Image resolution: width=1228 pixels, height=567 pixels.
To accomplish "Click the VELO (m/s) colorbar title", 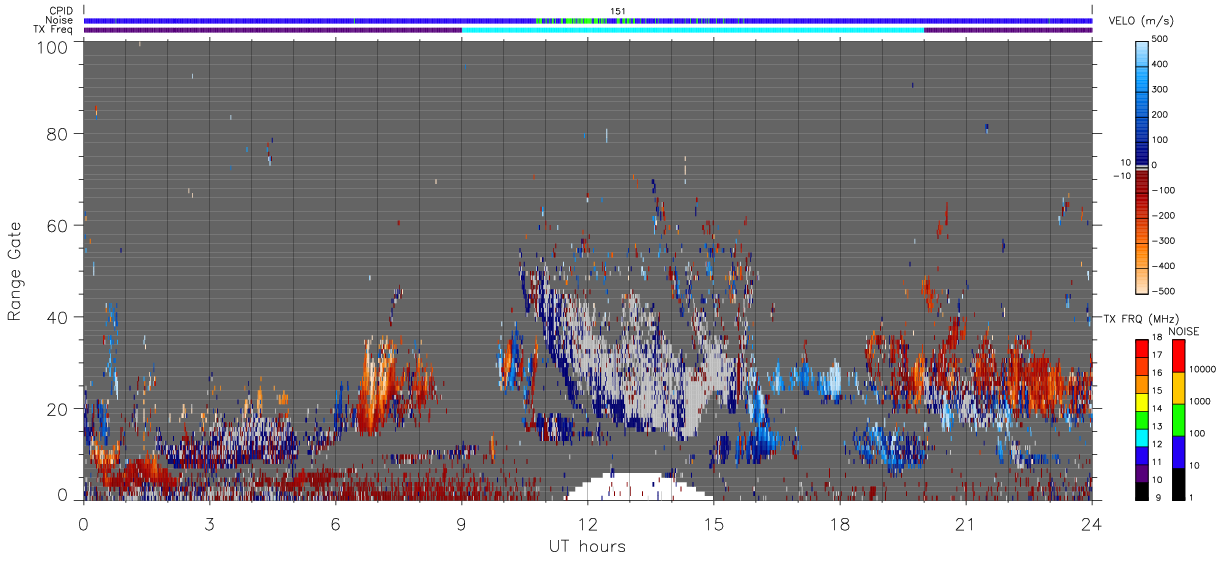I will [1143, 21].
